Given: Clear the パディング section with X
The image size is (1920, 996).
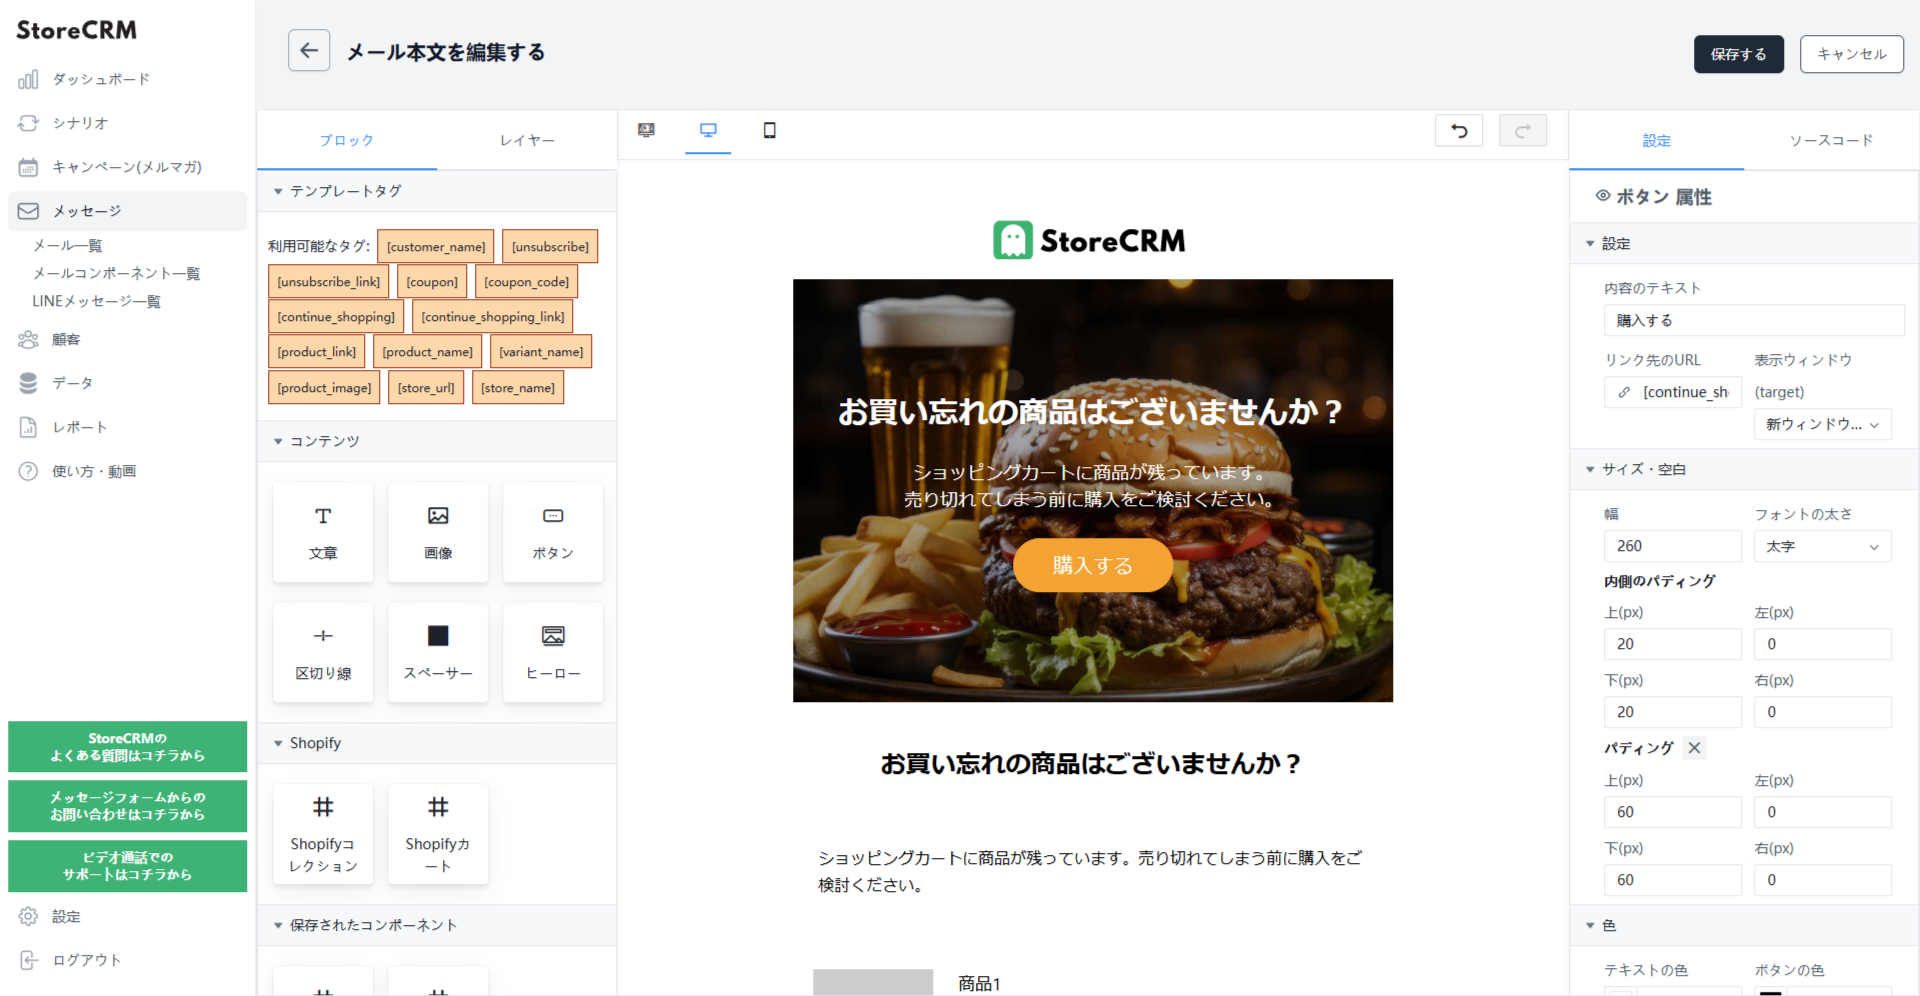Looking at the screenshot, I should [x=1694, y=748].
